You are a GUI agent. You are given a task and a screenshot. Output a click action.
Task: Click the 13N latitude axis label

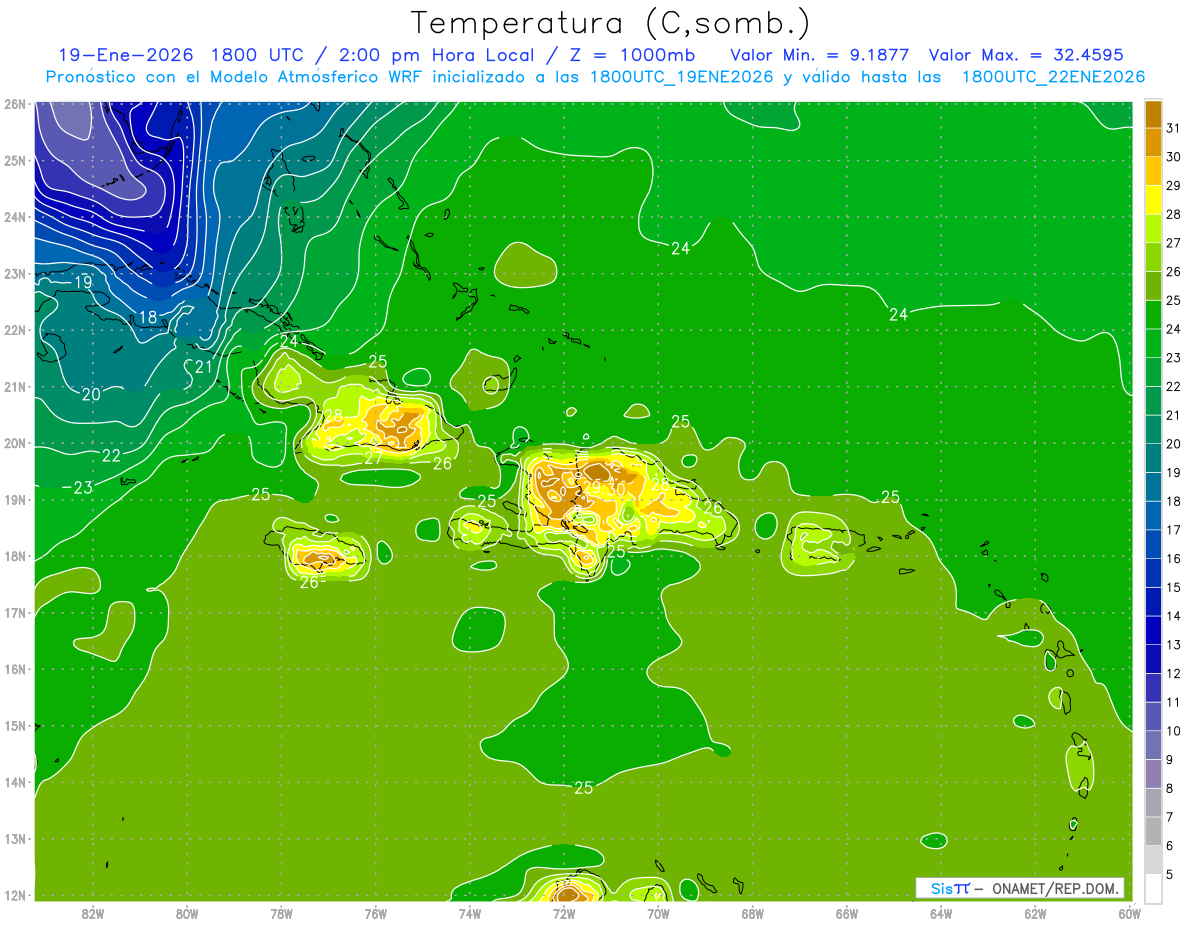[14, 838]
